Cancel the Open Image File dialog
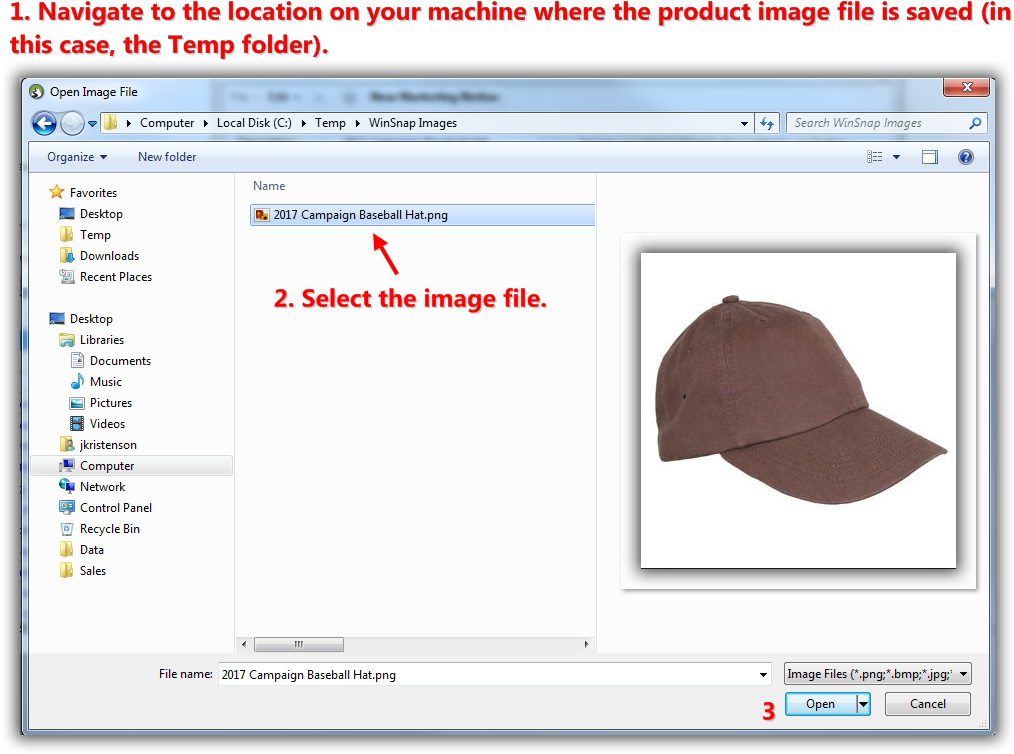This screenshot has height=754, width=1014. (926, 703)
